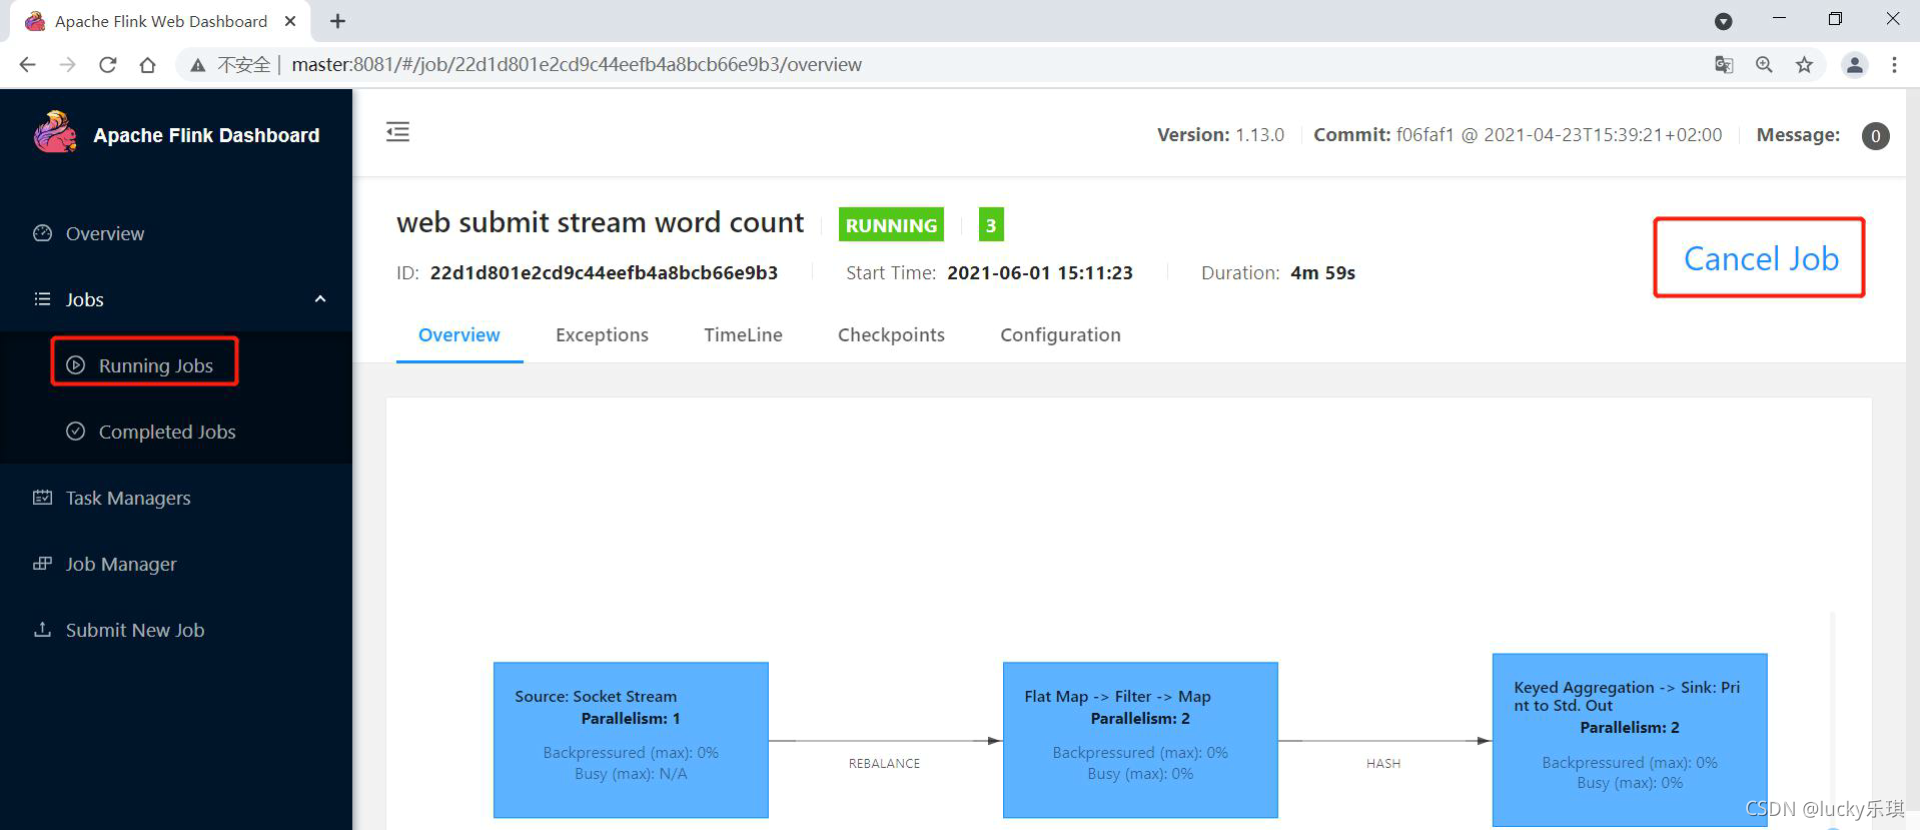Open Completed Jobs in the sidebar

click(176, 431)
